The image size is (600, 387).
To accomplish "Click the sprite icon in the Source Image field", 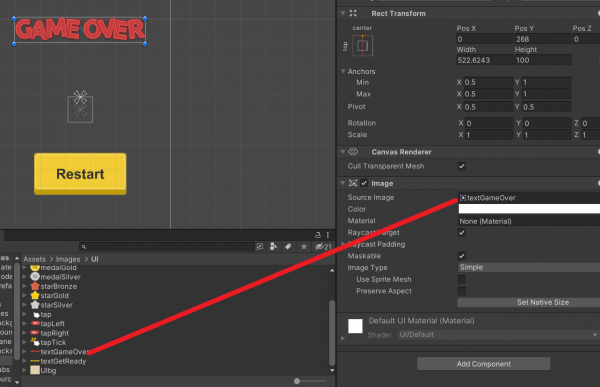I will coord(463,198).
